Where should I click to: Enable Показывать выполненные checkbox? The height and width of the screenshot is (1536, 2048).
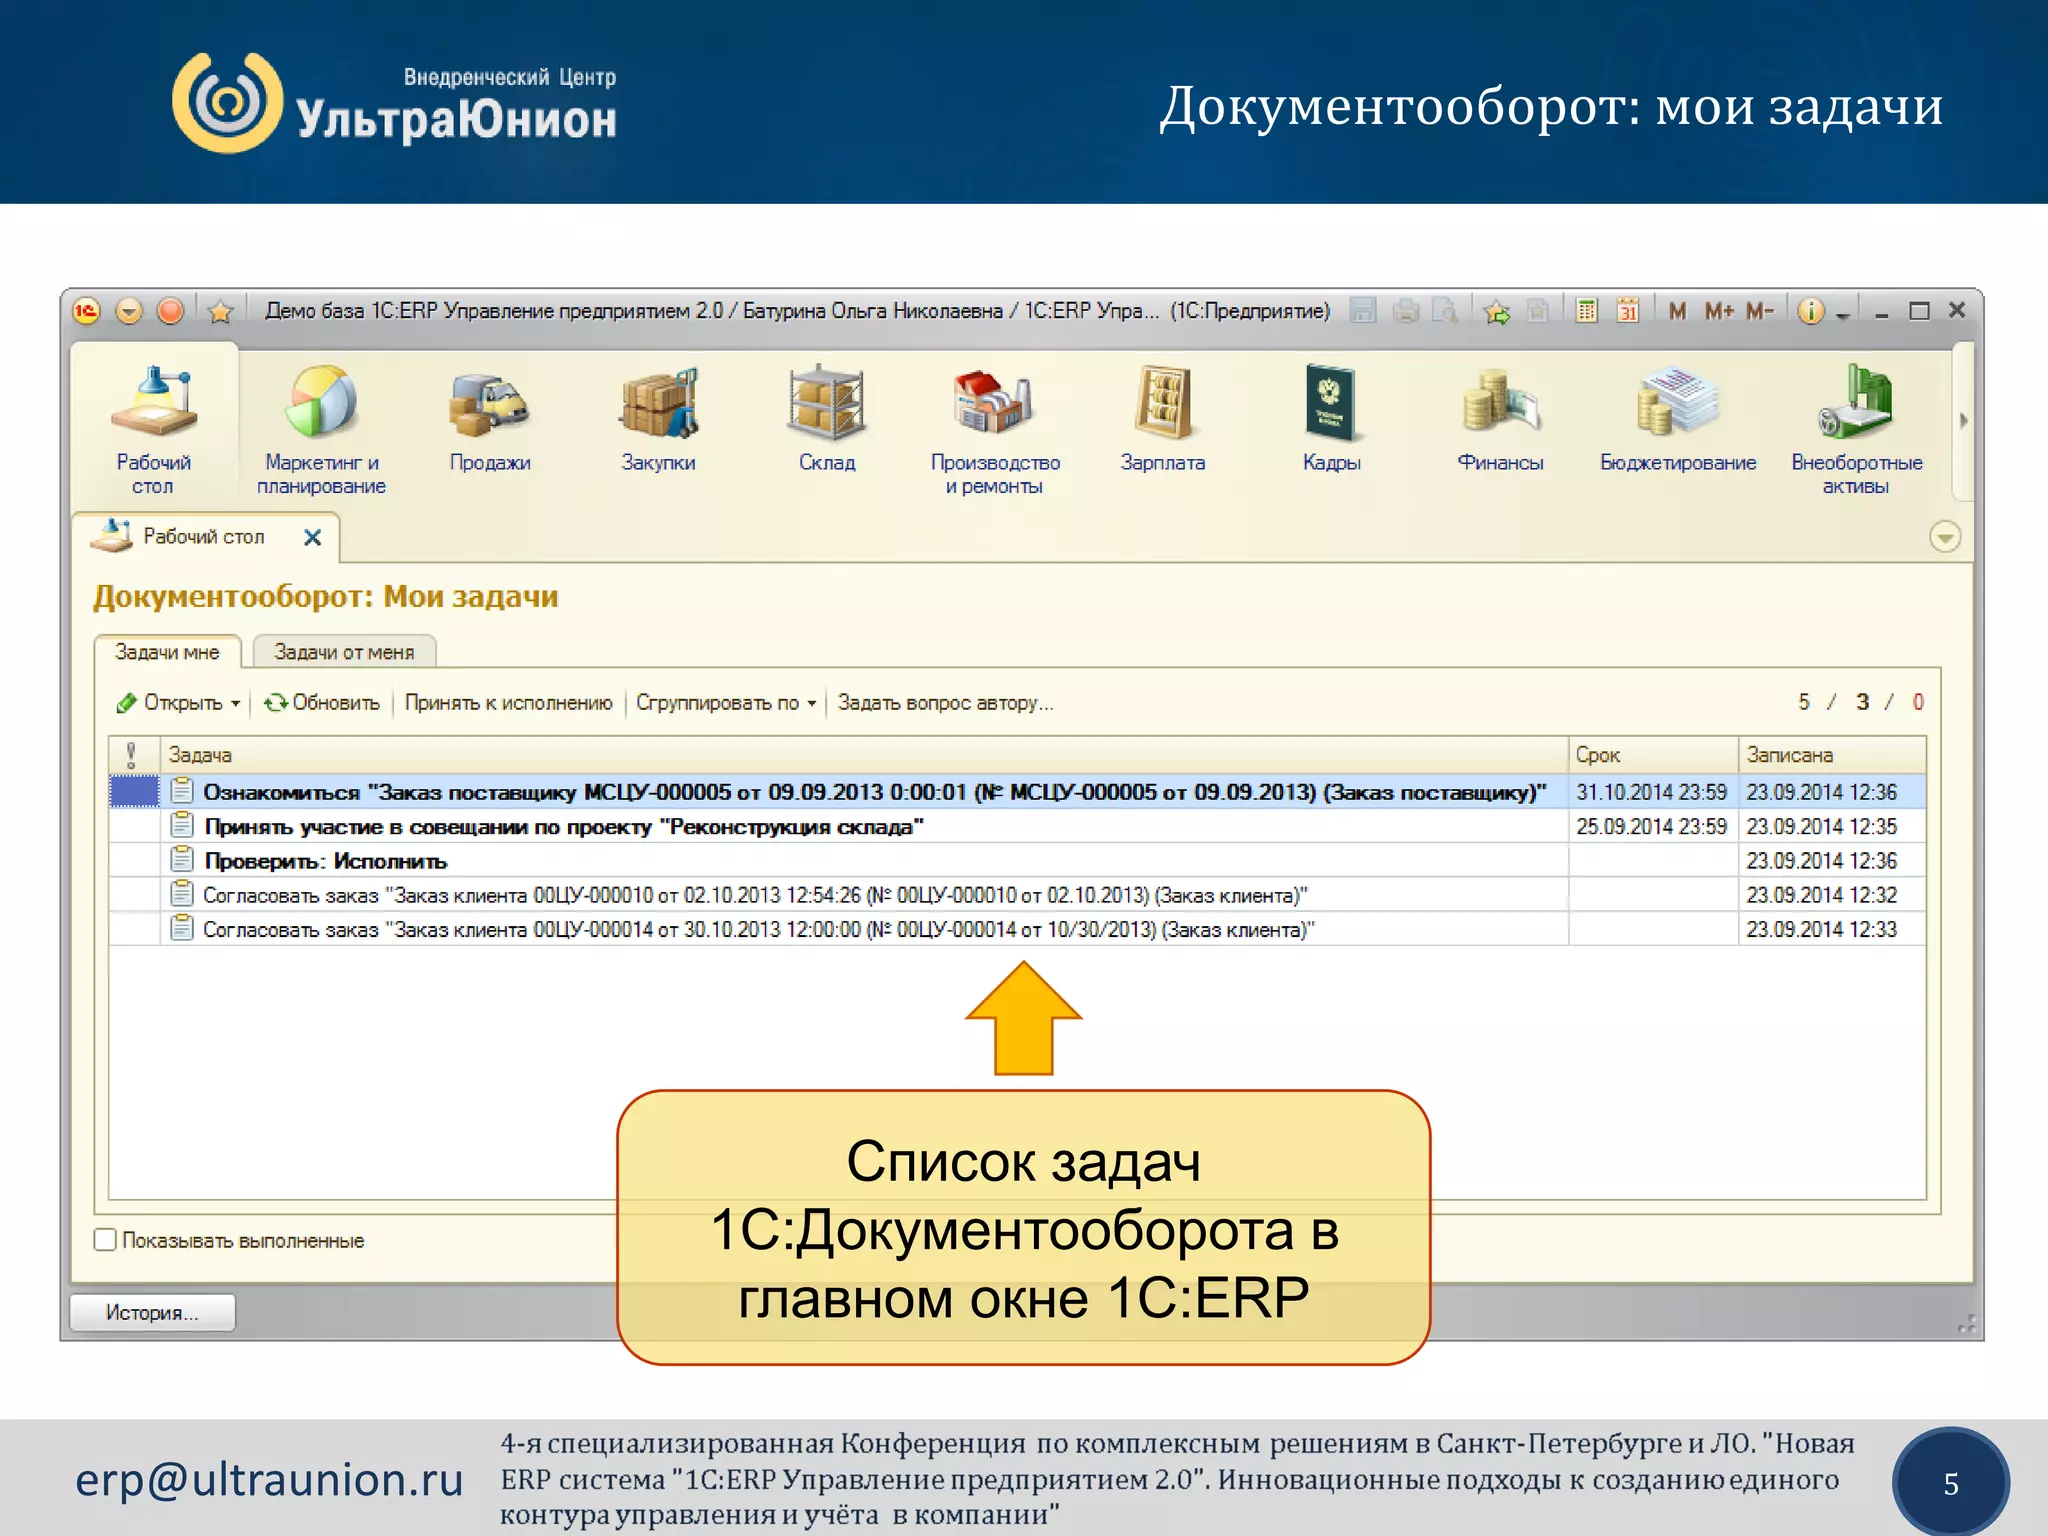(105, 1240)
